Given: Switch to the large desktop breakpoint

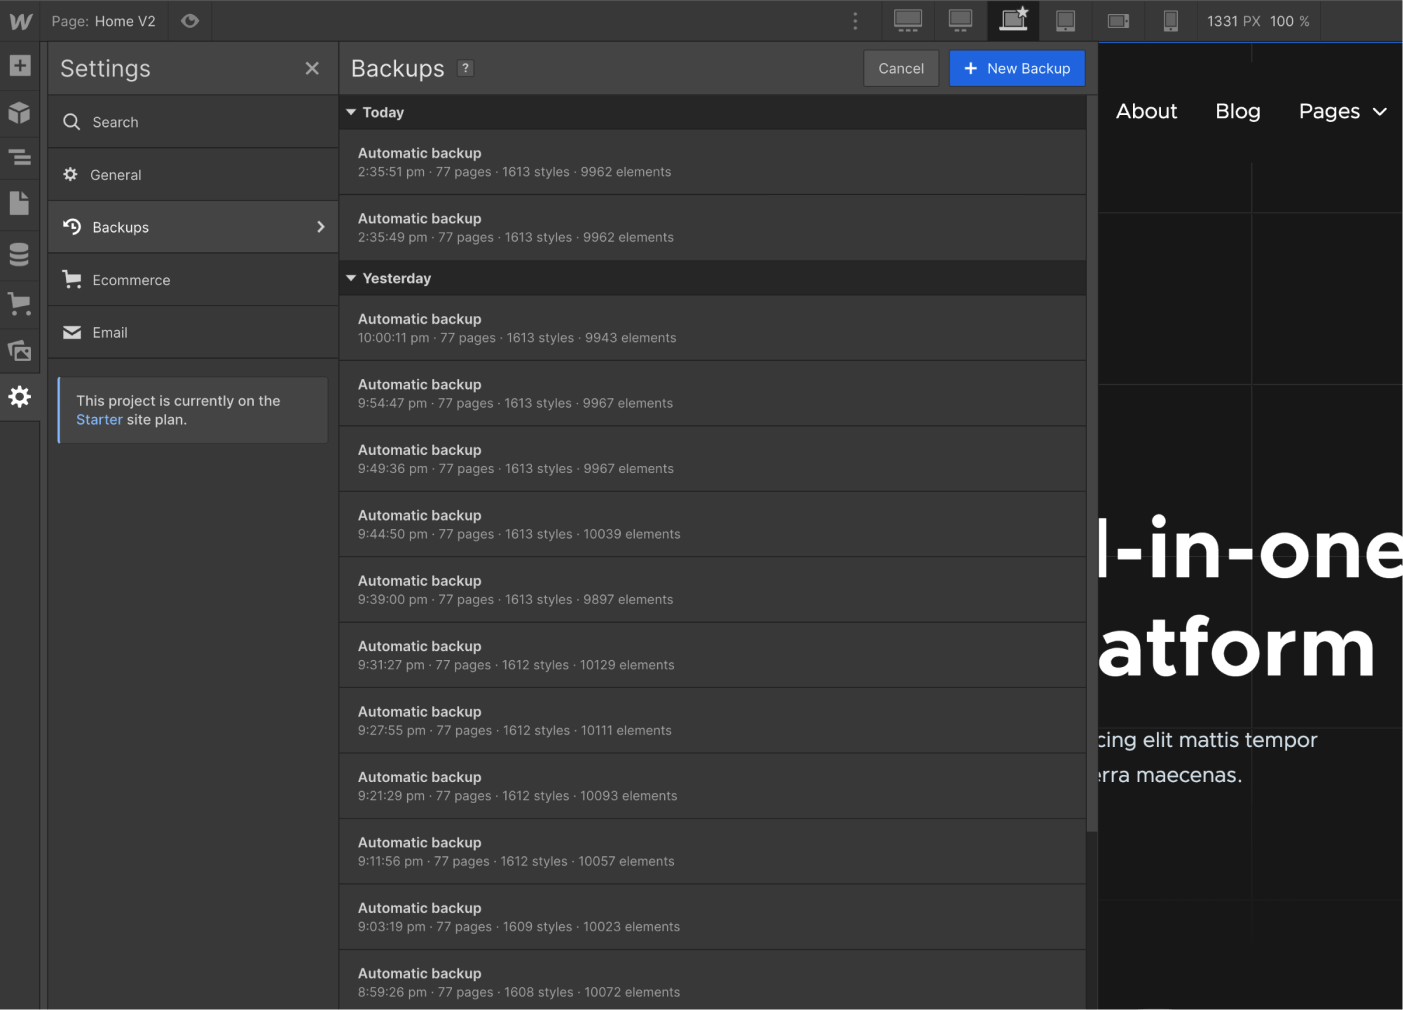Looking at the screenshot, I should click(907, 20).
